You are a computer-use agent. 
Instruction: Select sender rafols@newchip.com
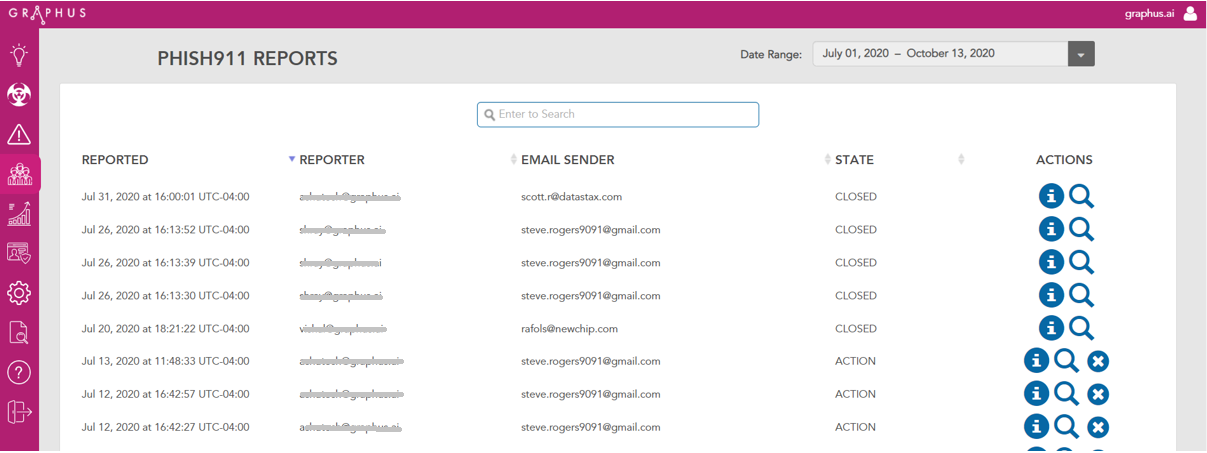coord(569,329)
